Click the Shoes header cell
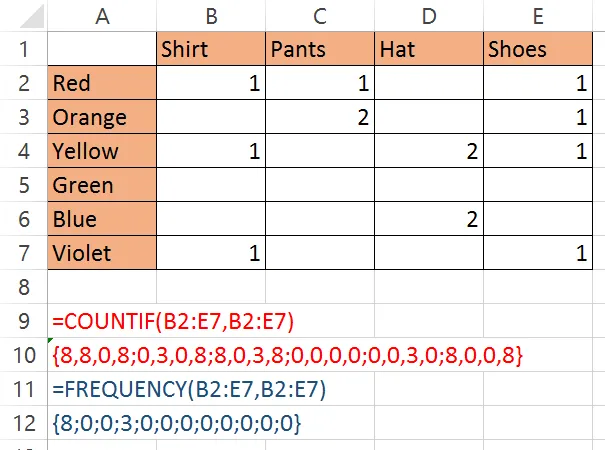This screenshot has width=605, height=450. [538, 49]
